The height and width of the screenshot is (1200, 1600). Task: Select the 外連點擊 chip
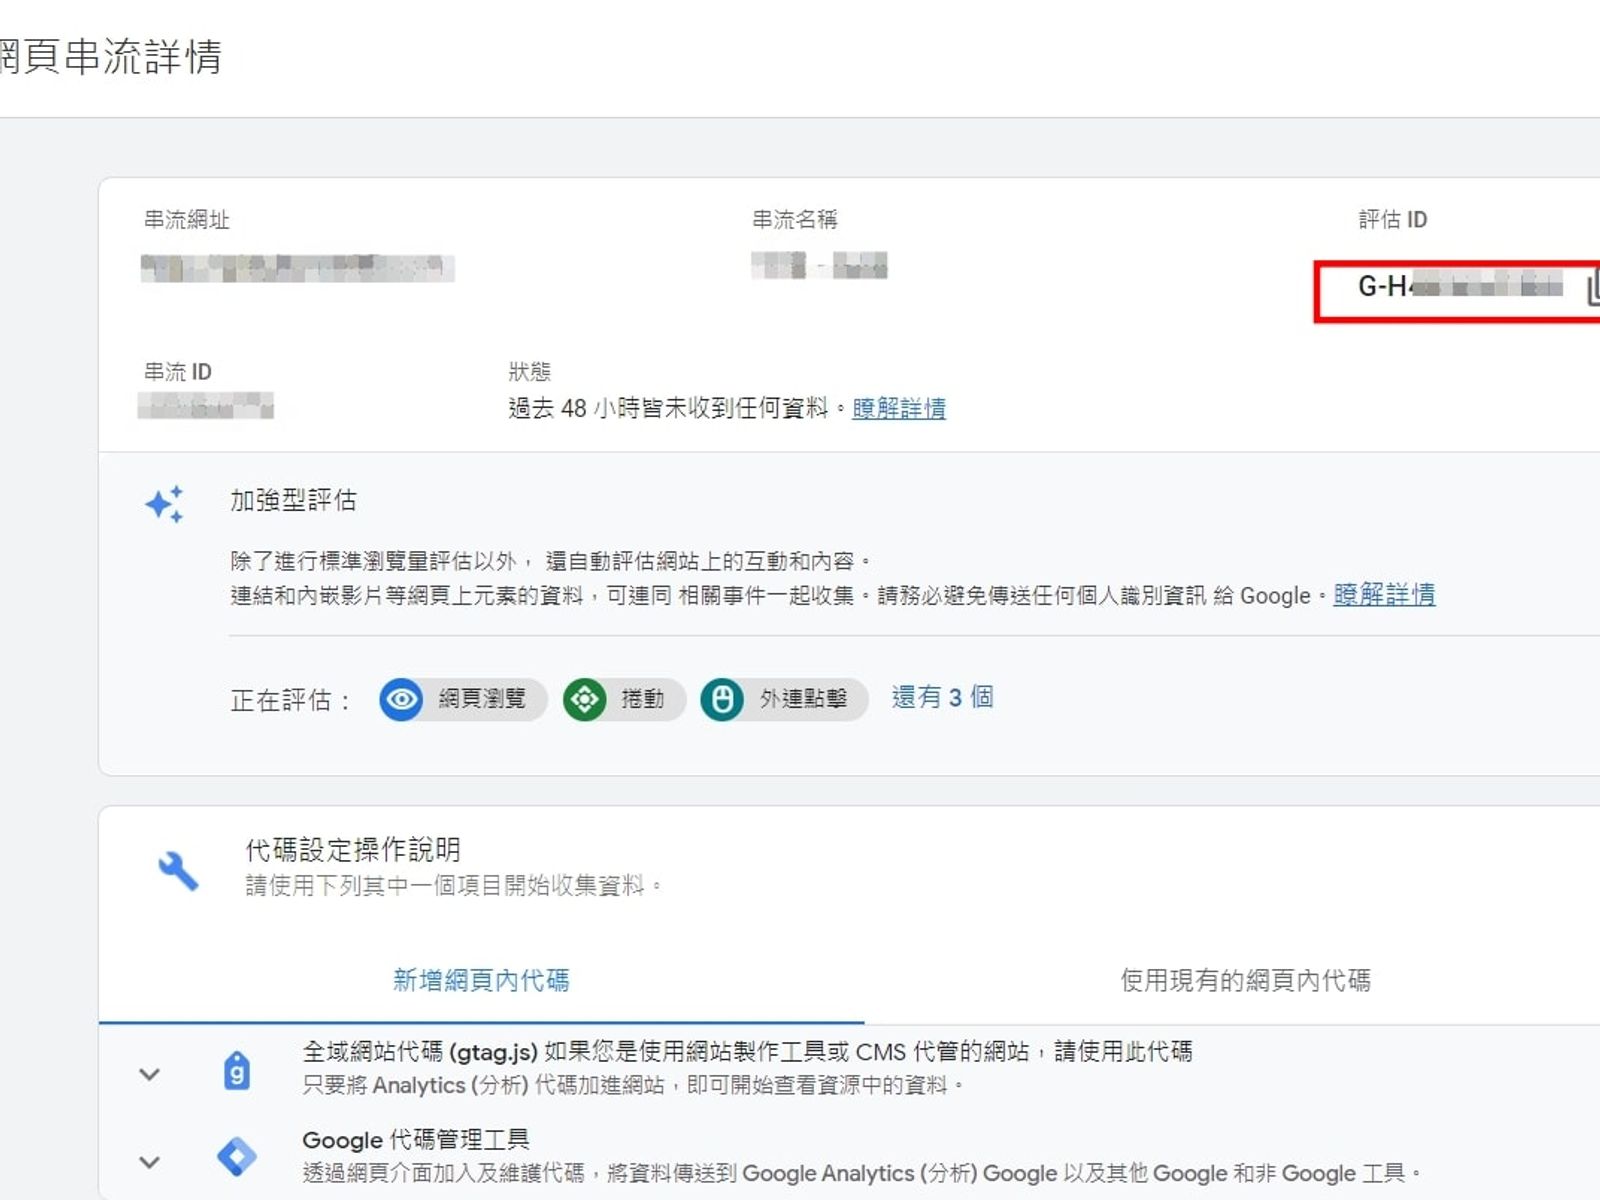coord(783,699)
